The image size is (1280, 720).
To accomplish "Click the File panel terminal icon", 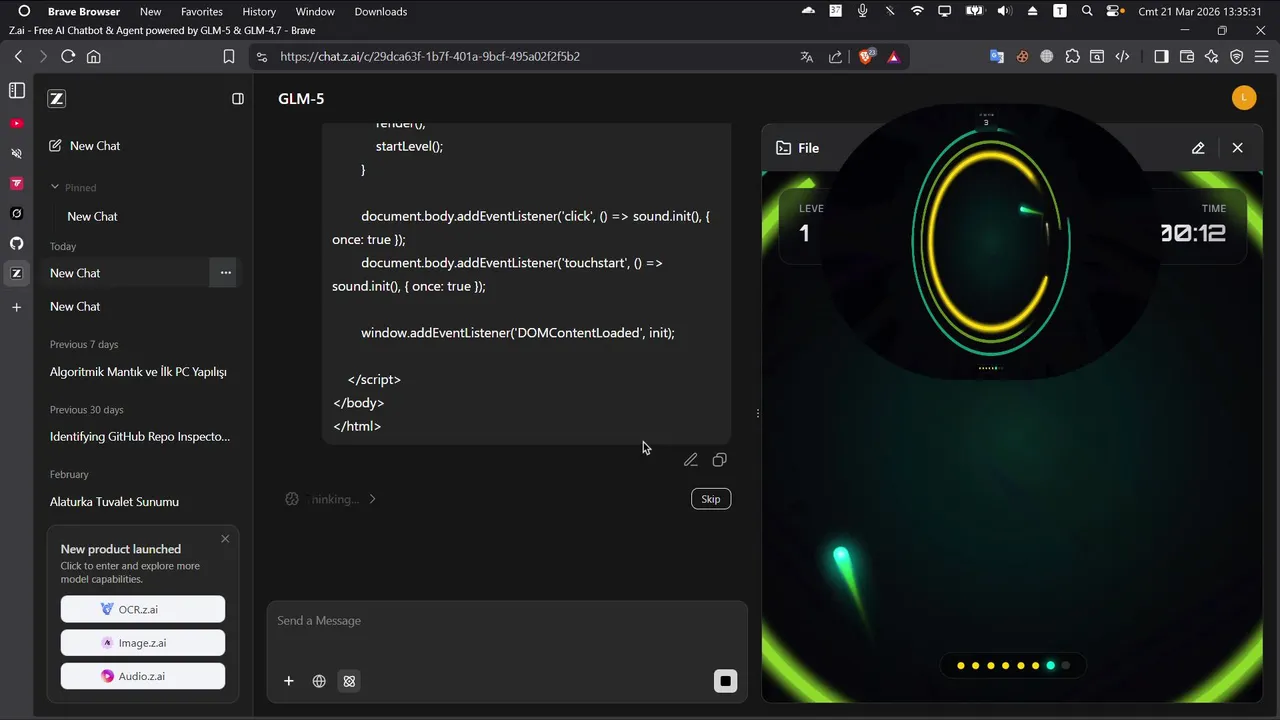I will point(783,148).
